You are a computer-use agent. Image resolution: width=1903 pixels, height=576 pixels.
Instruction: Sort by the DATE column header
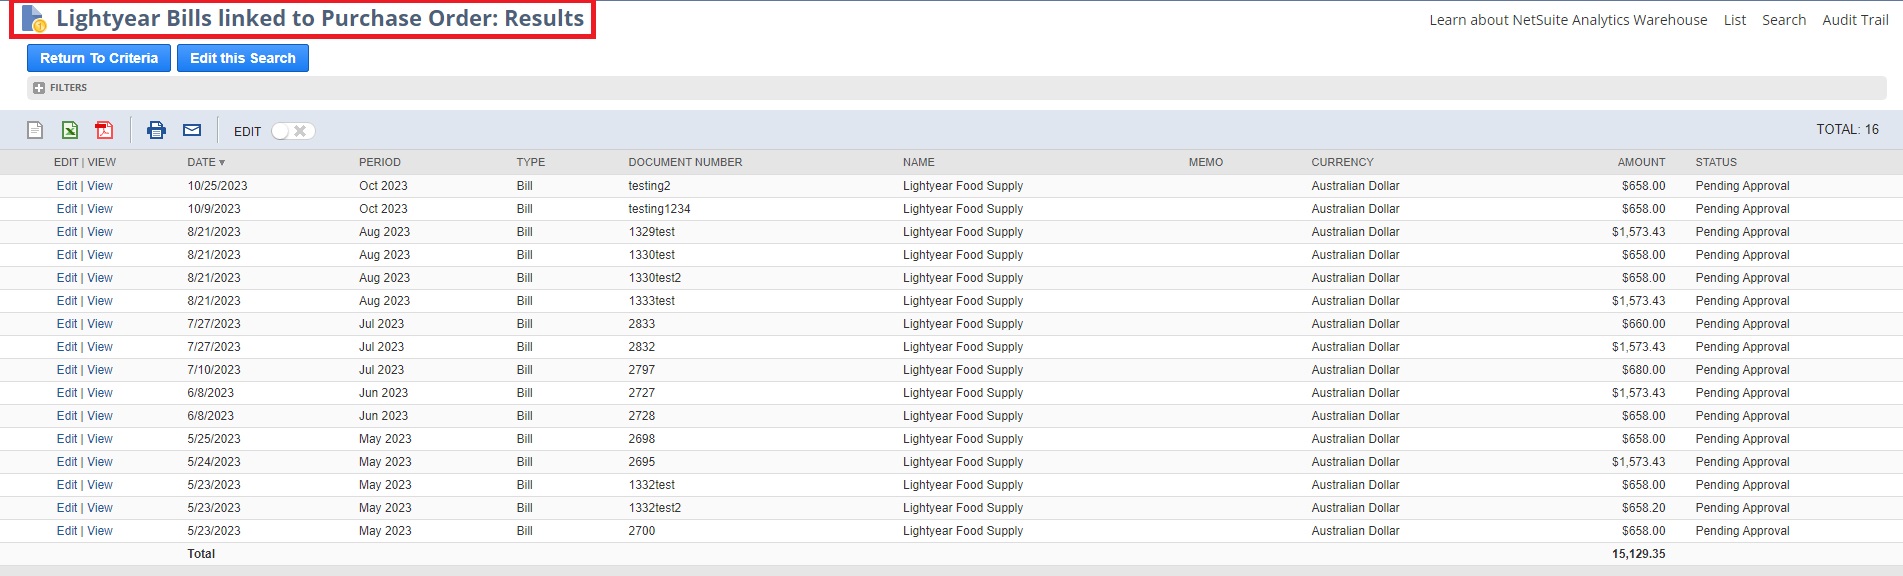[x=206, y=162]
